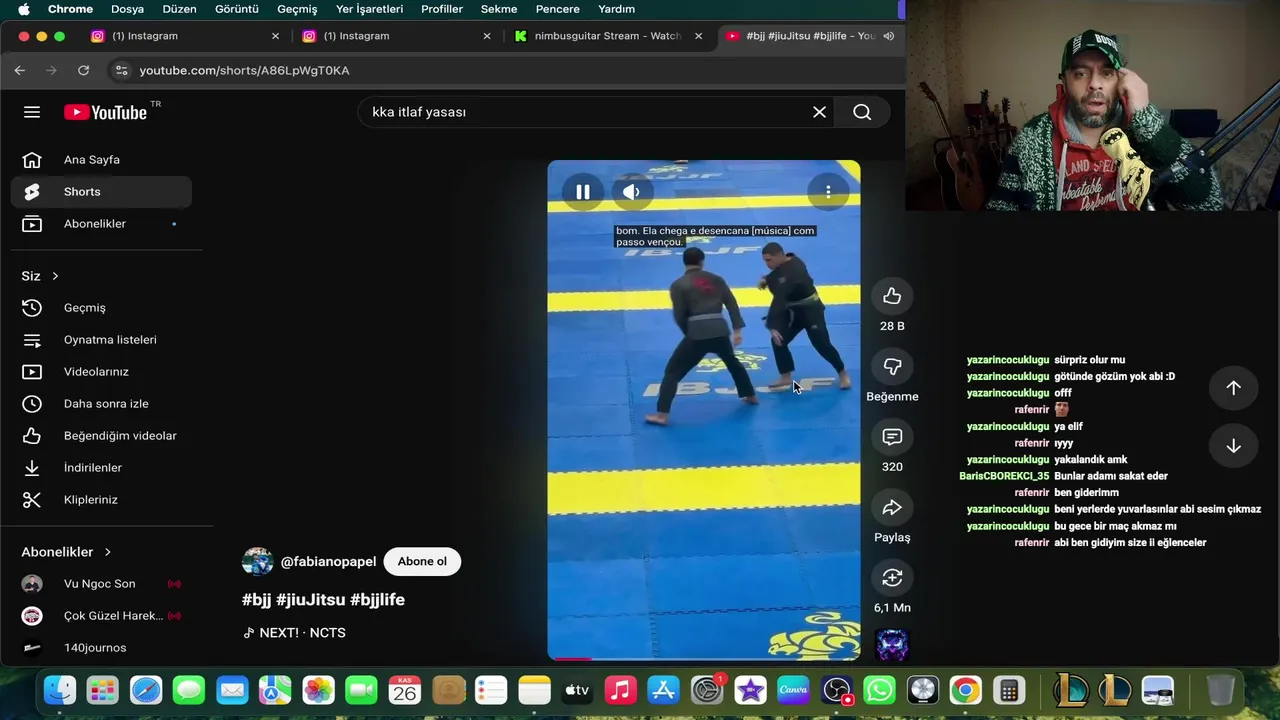The height and width of the screenshot is (720, 1280).
Task: Open the Yardım menu
Action: click(616, 9)
